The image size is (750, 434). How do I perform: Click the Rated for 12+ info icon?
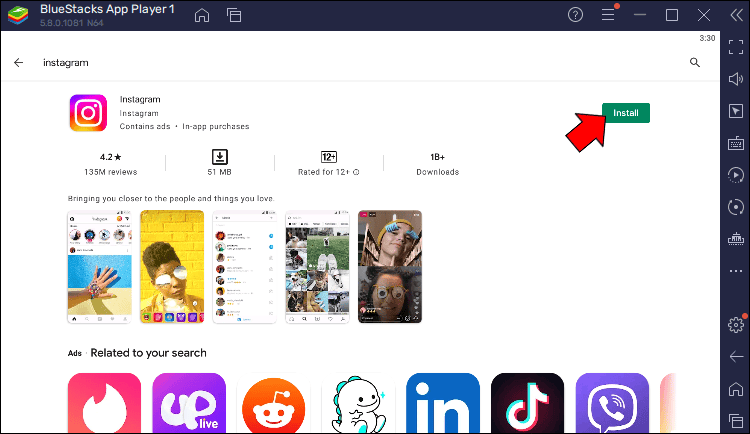click(356, 172)
